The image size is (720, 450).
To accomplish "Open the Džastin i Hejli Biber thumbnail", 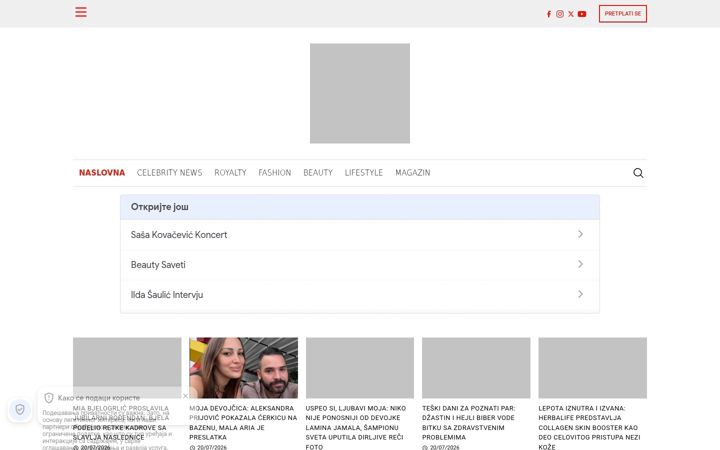I will pos(476,368).
